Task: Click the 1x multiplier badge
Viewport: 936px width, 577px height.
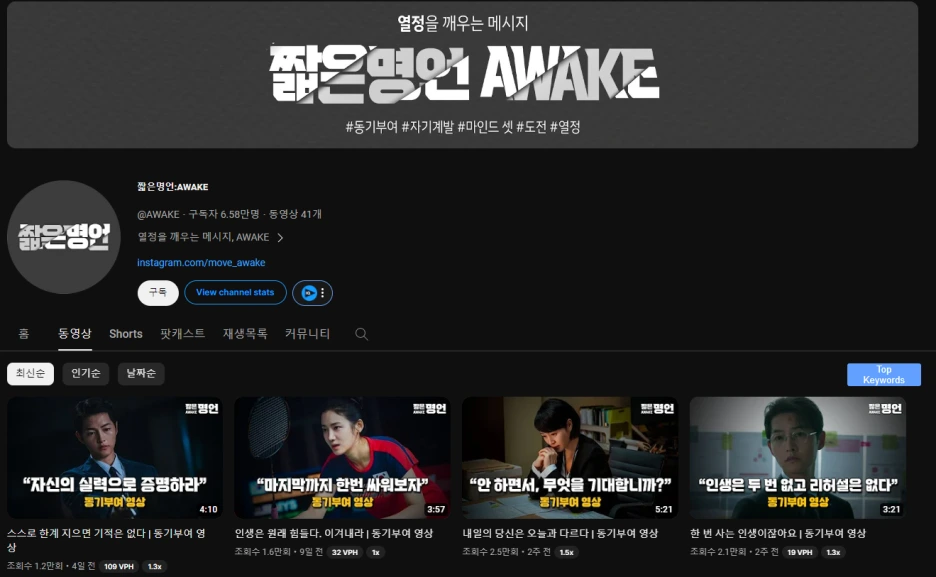Action: 375,553
